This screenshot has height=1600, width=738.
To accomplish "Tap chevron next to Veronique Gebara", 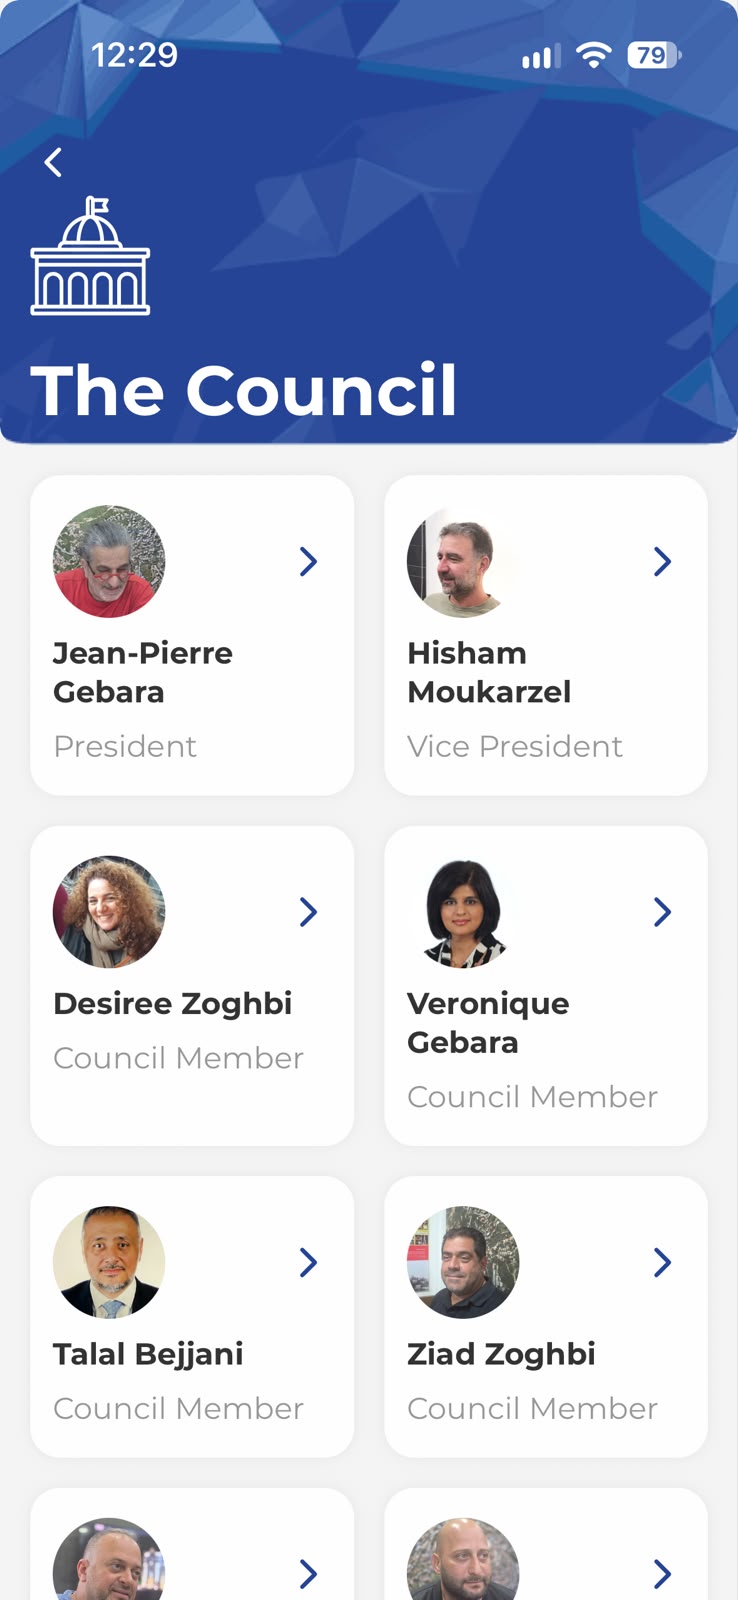I will tap(662, 911).
